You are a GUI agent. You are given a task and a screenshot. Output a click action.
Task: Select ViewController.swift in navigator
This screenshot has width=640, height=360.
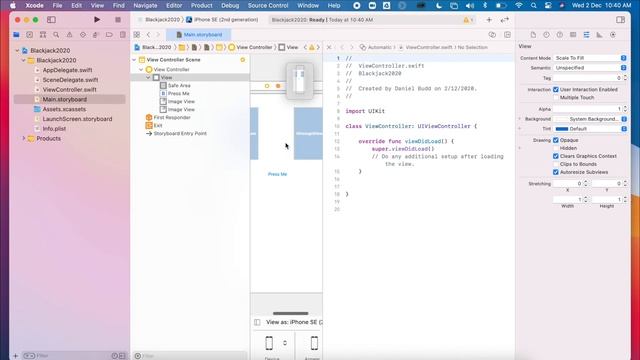(x=69, y=89)
